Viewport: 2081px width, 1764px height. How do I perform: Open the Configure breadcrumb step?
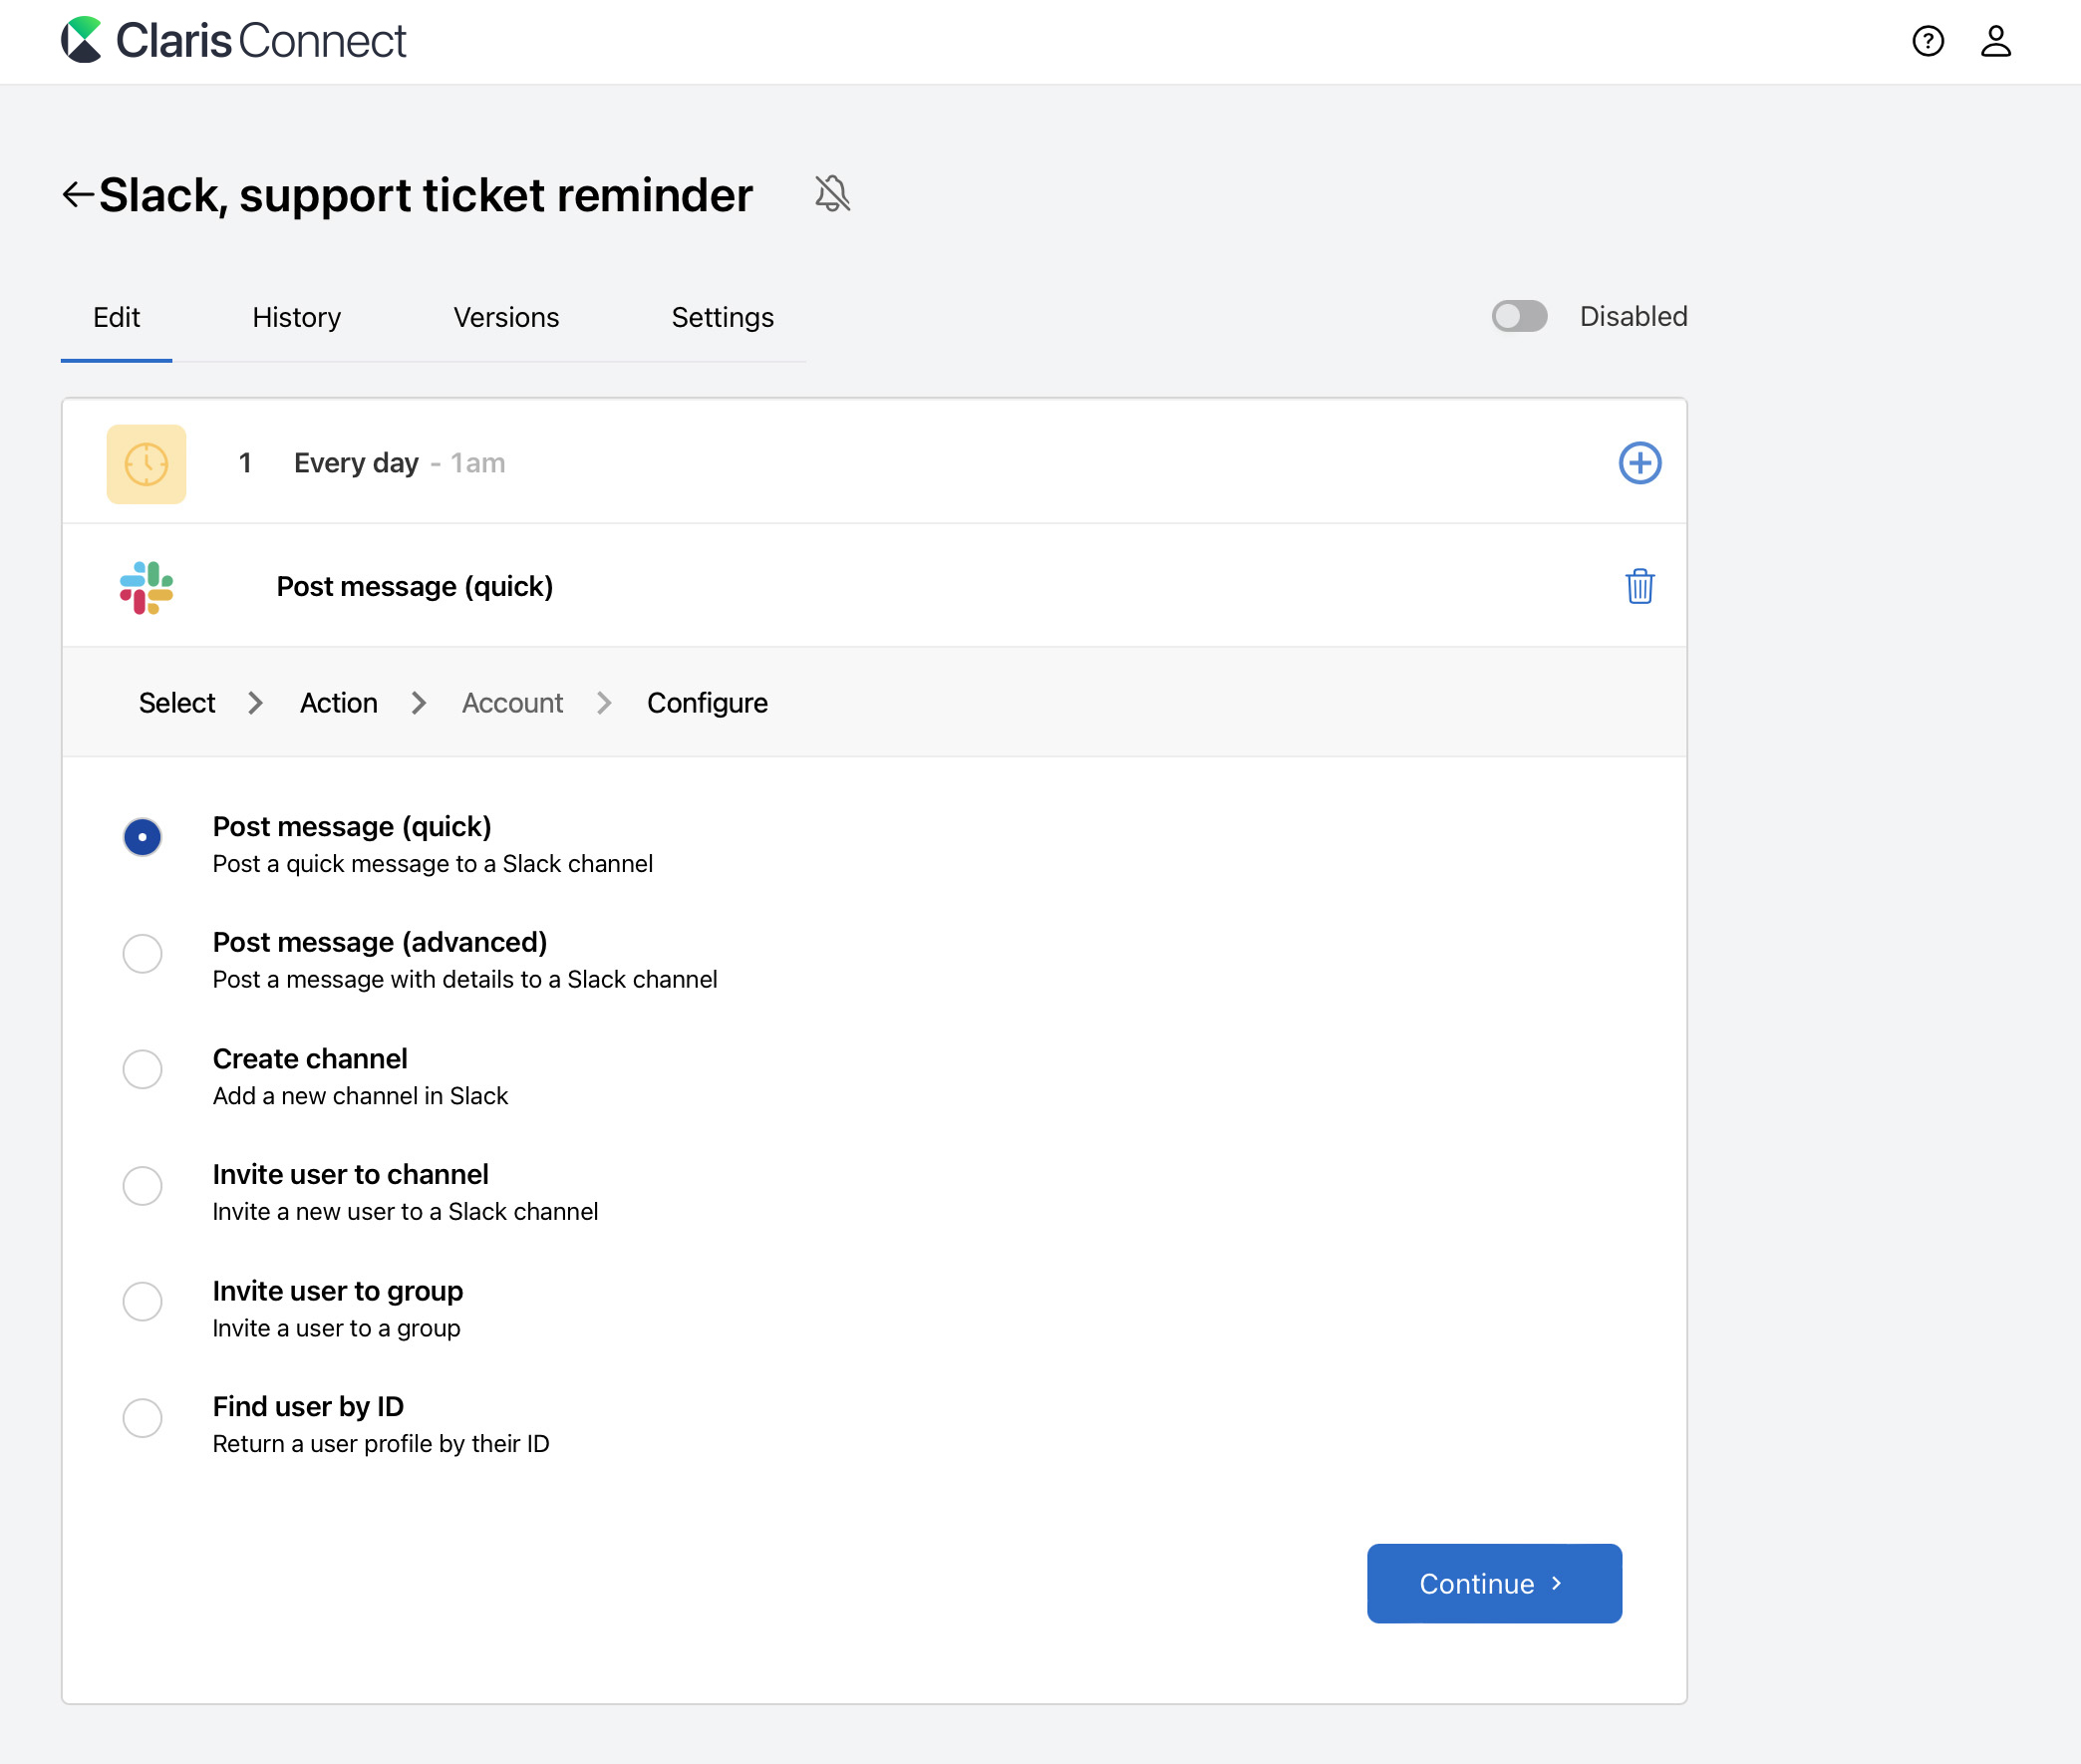click(707, 703)
